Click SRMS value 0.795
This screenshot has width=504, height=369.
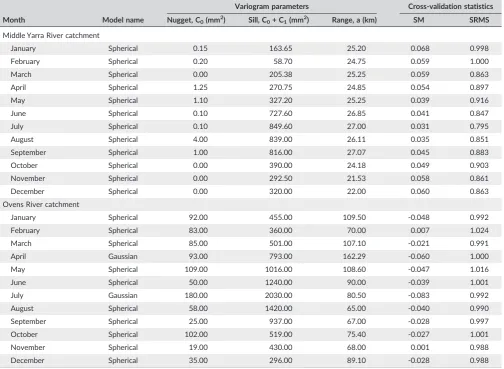click(x=479, y=126)
